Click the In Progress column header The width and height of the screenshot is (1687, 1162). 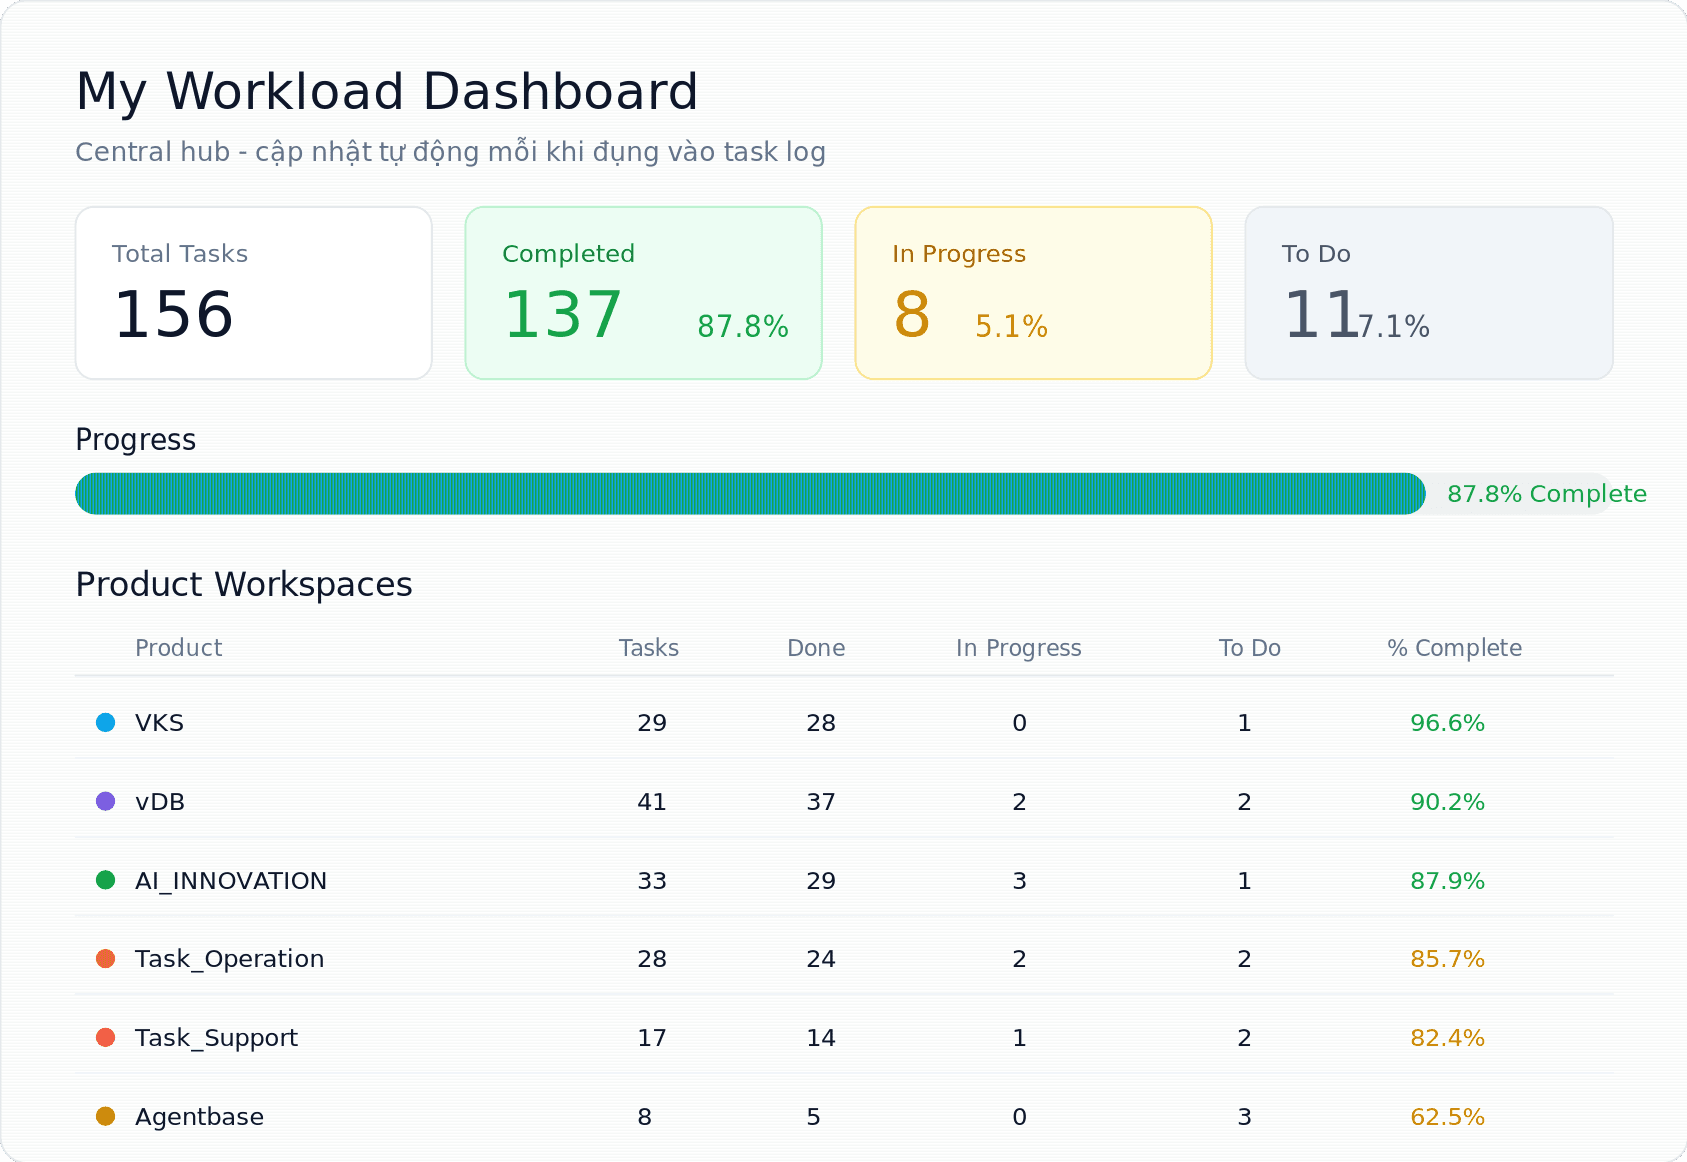tap(1019, 648)
